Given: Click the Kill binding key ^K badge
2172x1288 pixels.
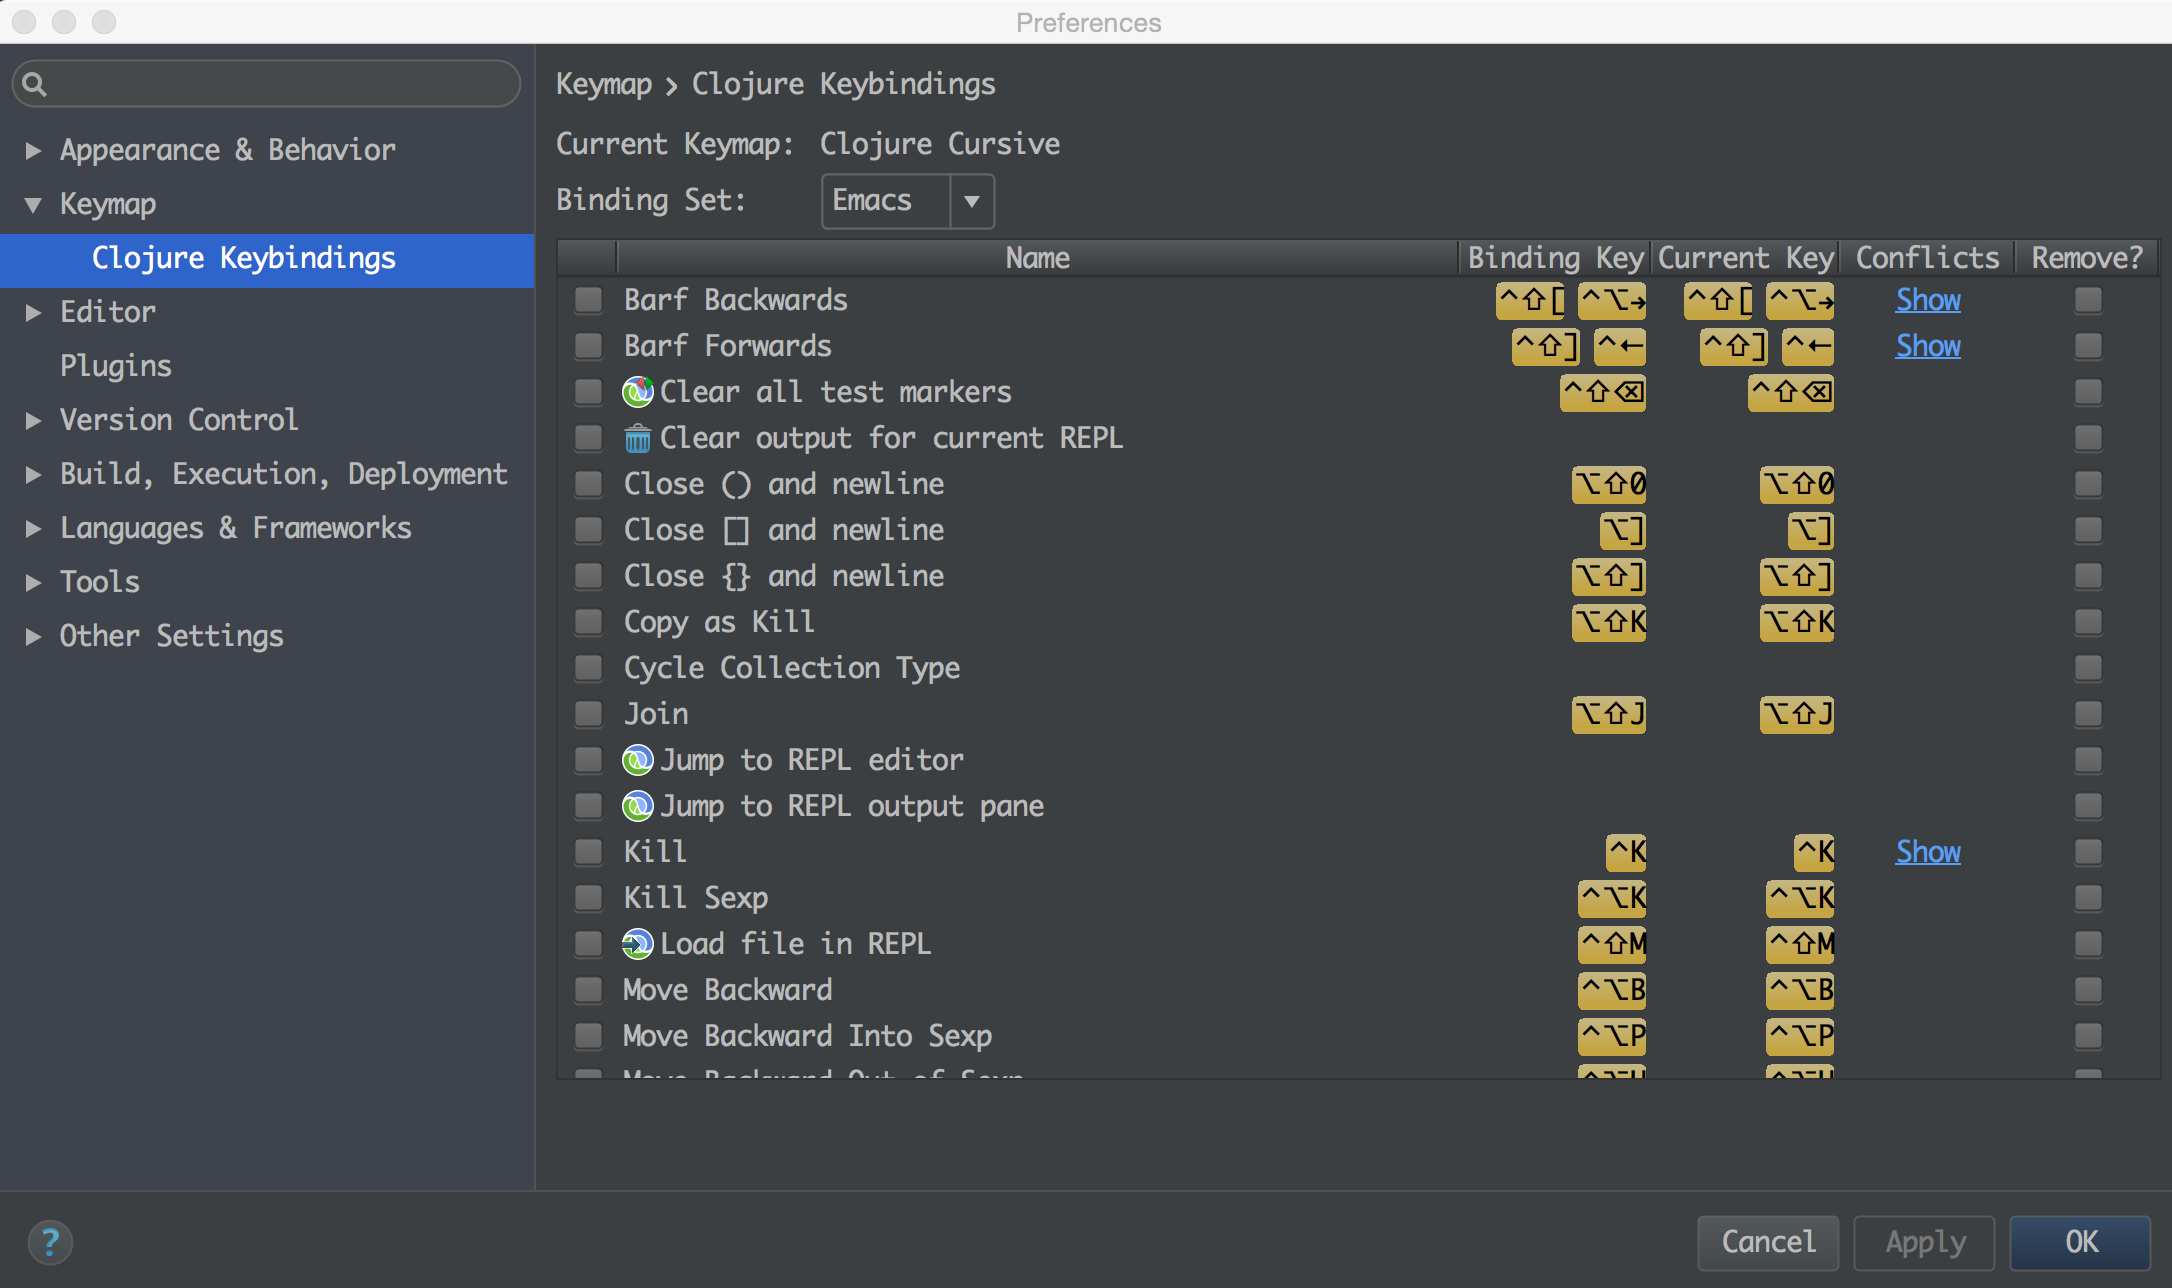Looking at the screenshot, I should [x=1626, y=852].
